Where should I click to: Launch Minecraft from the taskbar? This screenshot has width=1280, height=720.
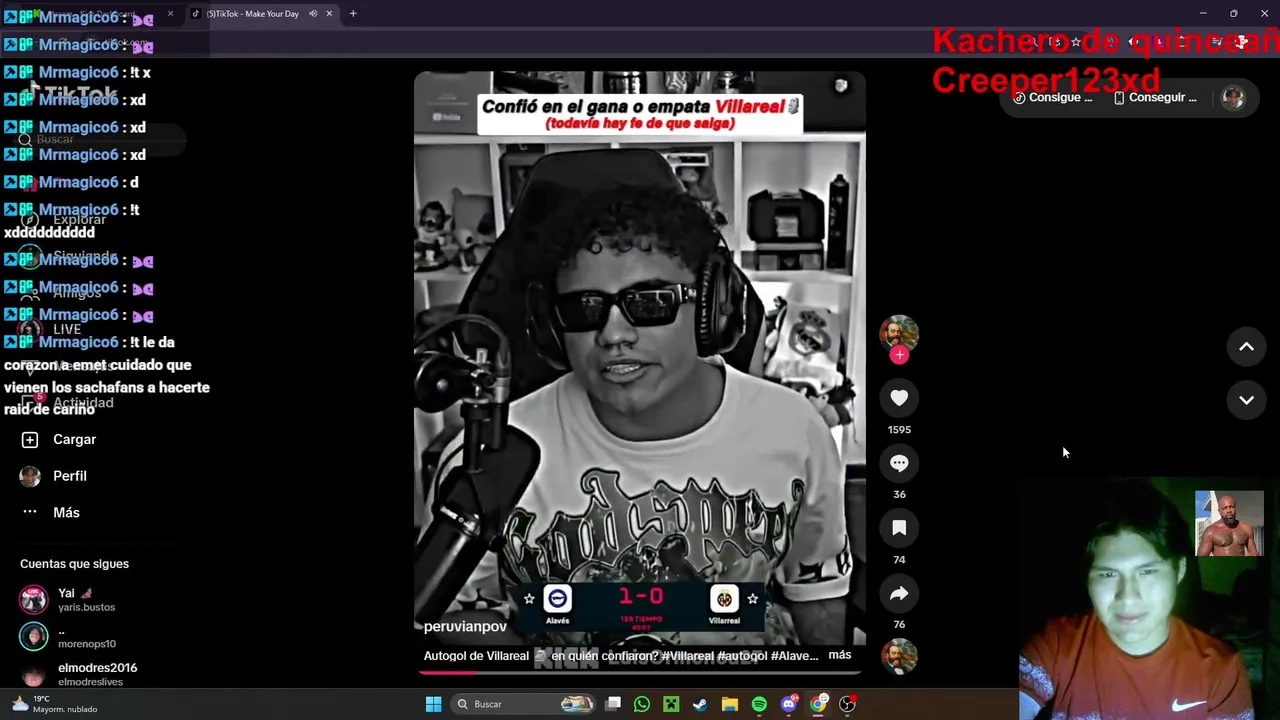click(671, 704)
